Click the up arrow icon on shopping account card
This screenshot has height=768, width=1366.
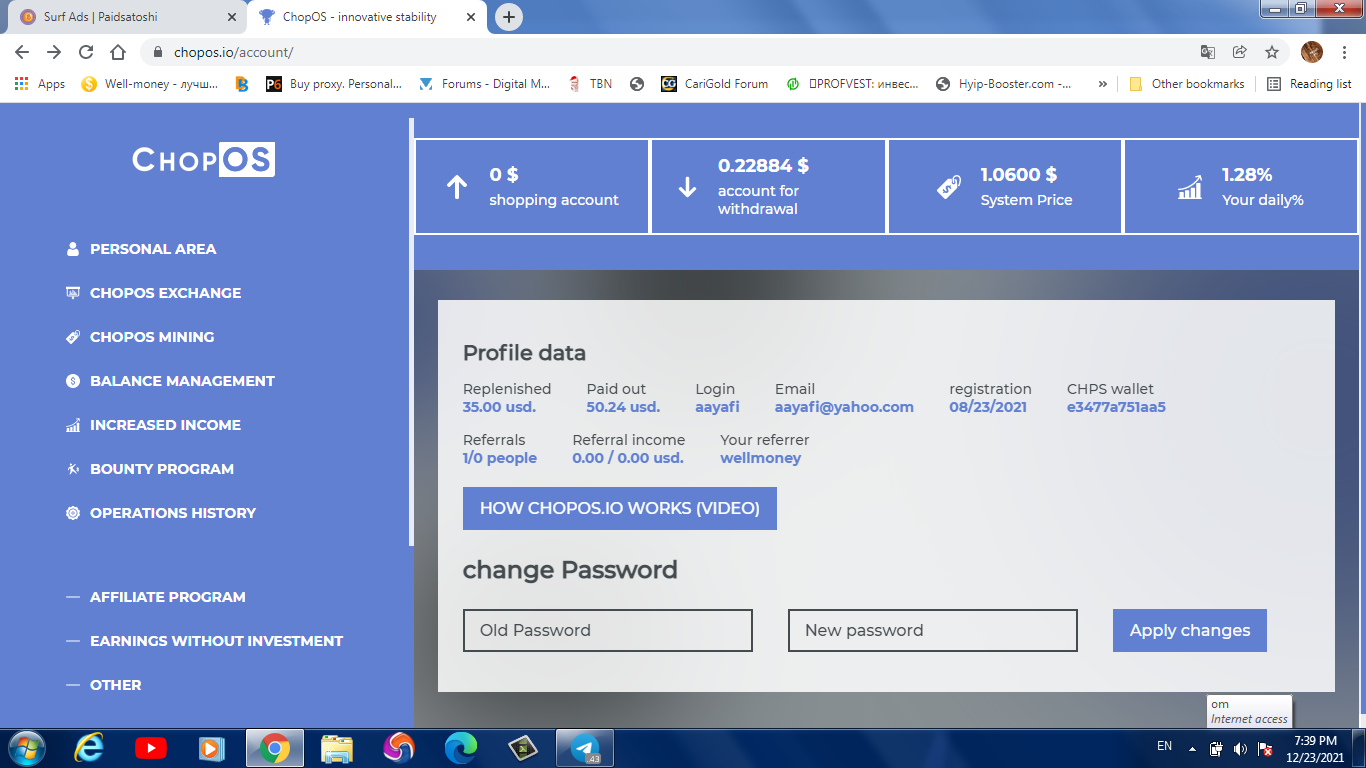pyautogui.click(x=457, y=187)
